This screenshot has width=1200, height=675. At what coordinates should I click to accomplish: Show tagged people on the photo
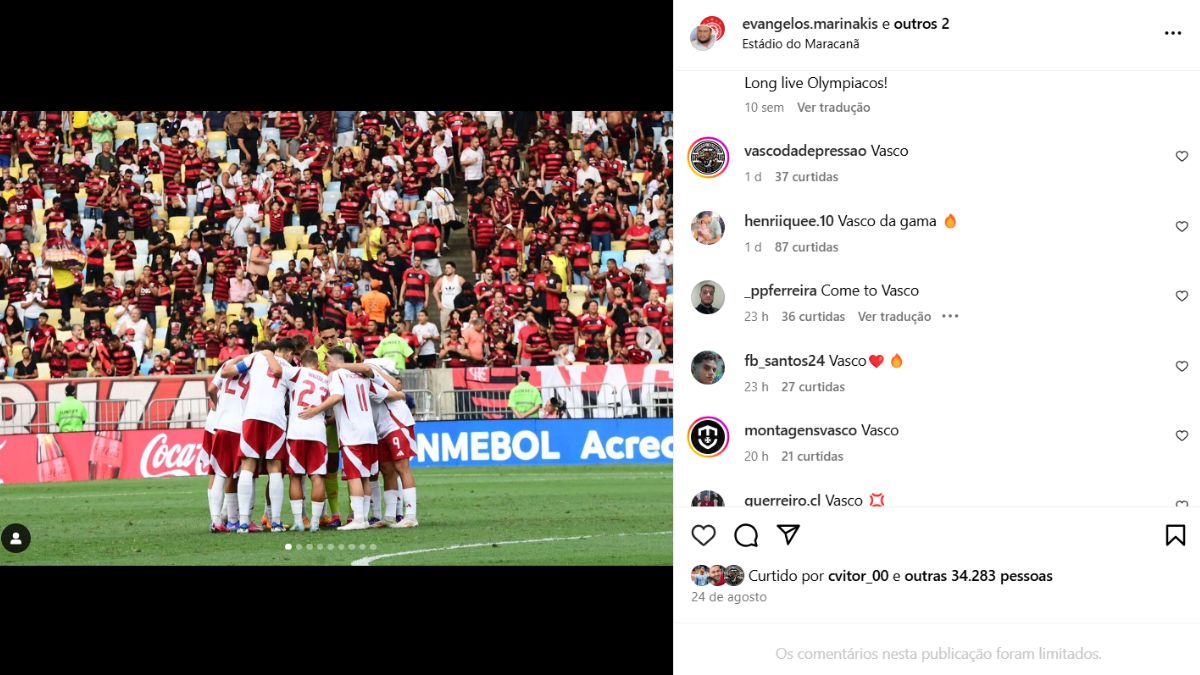tap(16, 538)
